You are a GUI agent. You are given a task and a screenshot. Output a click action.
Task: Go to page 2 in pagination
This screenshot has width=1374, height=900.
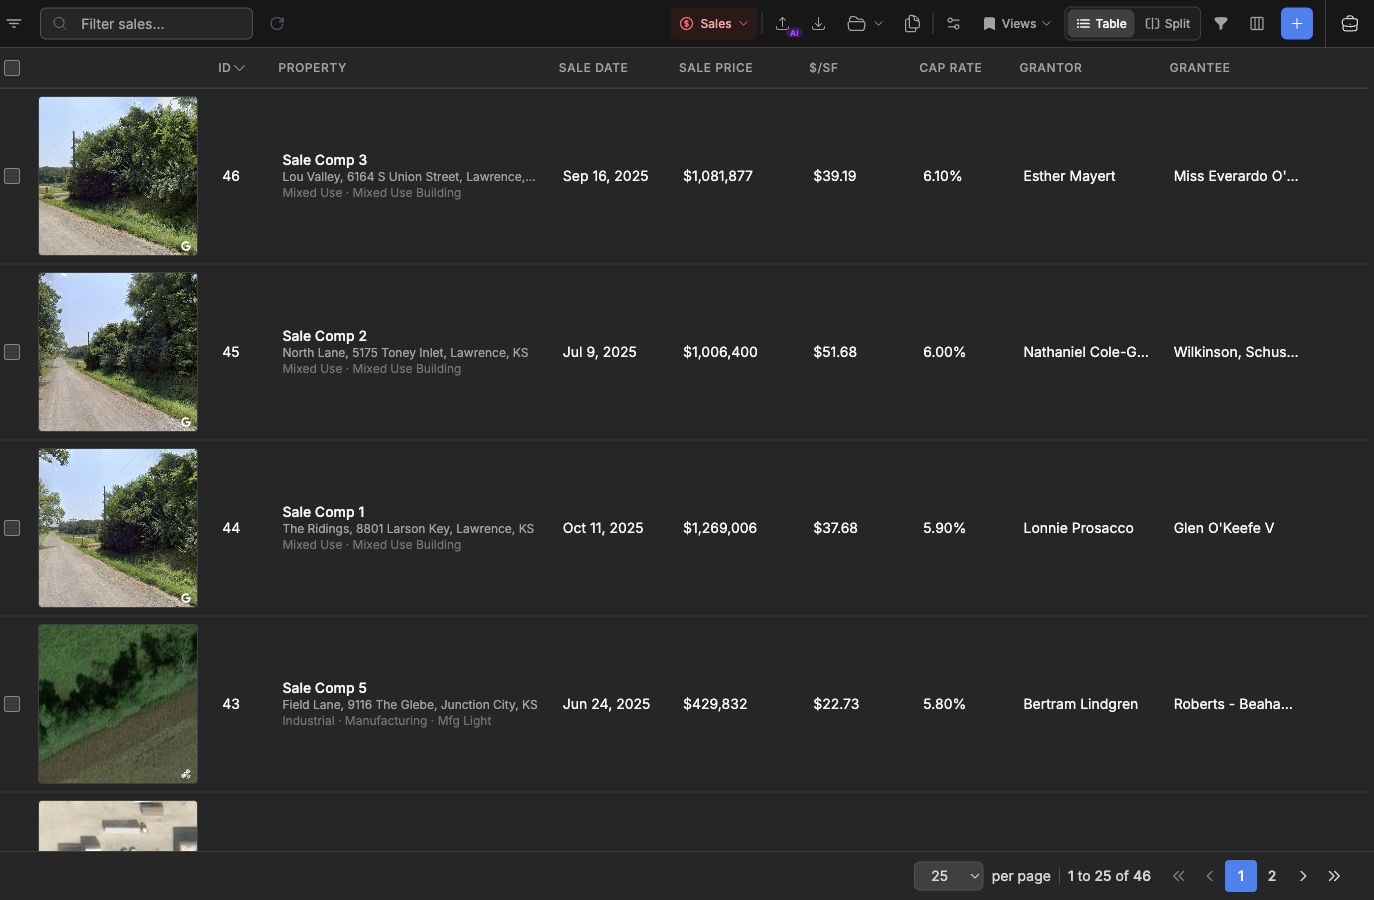[1272, 876]
